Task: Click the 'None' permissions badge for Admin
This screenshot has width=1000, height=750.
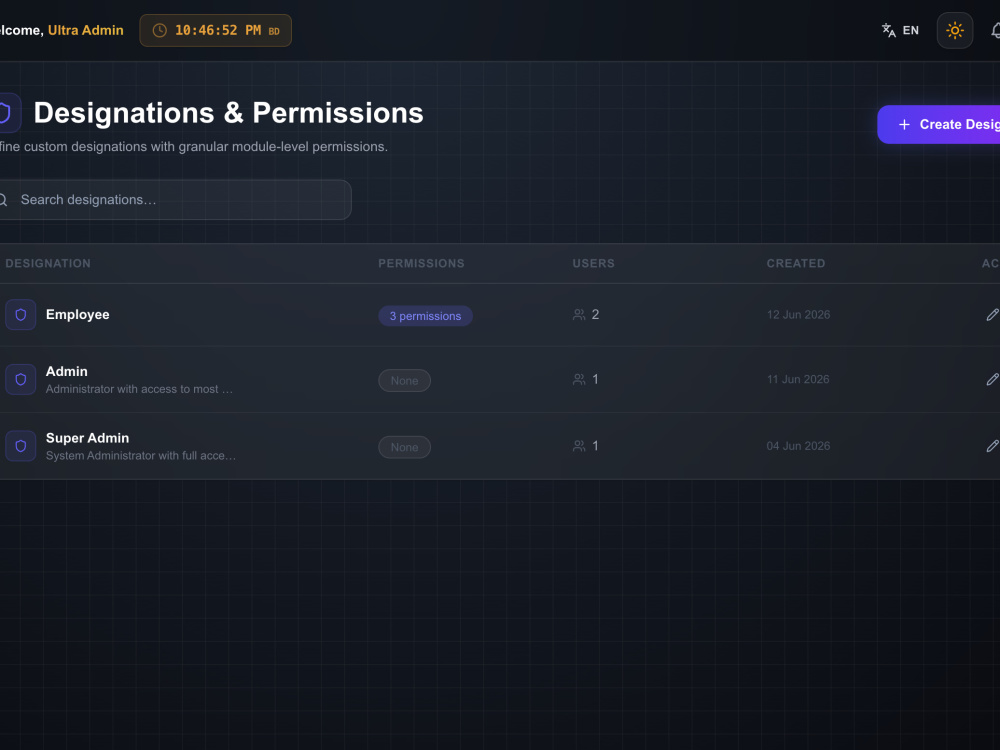Action: coord(404,381)
